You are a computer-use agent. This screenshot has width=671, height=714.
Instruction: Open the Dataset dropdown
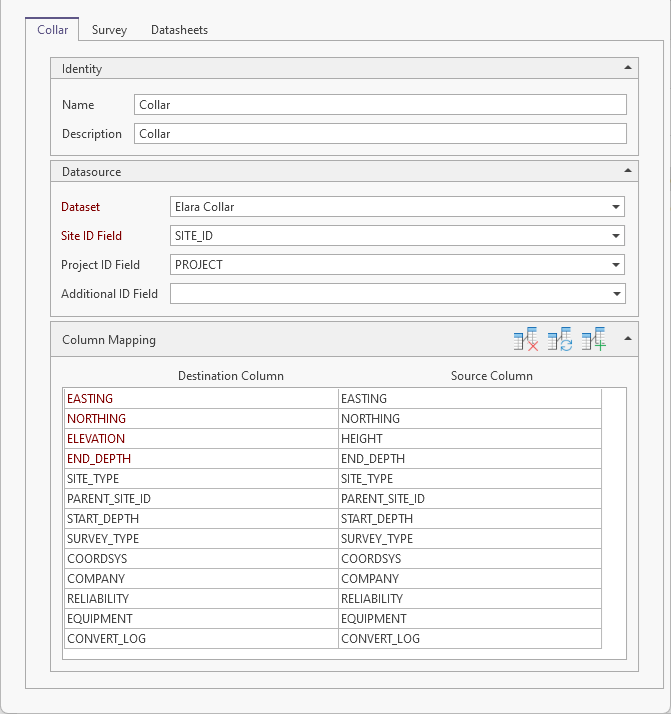[x=614, y=207]
